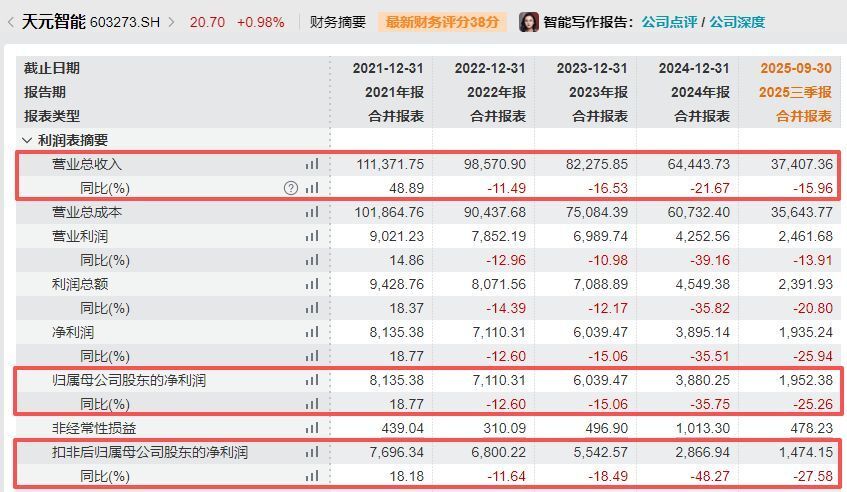Click stock name 天元智能
Screen dimensions: 847x492
[x=53, y=22]
